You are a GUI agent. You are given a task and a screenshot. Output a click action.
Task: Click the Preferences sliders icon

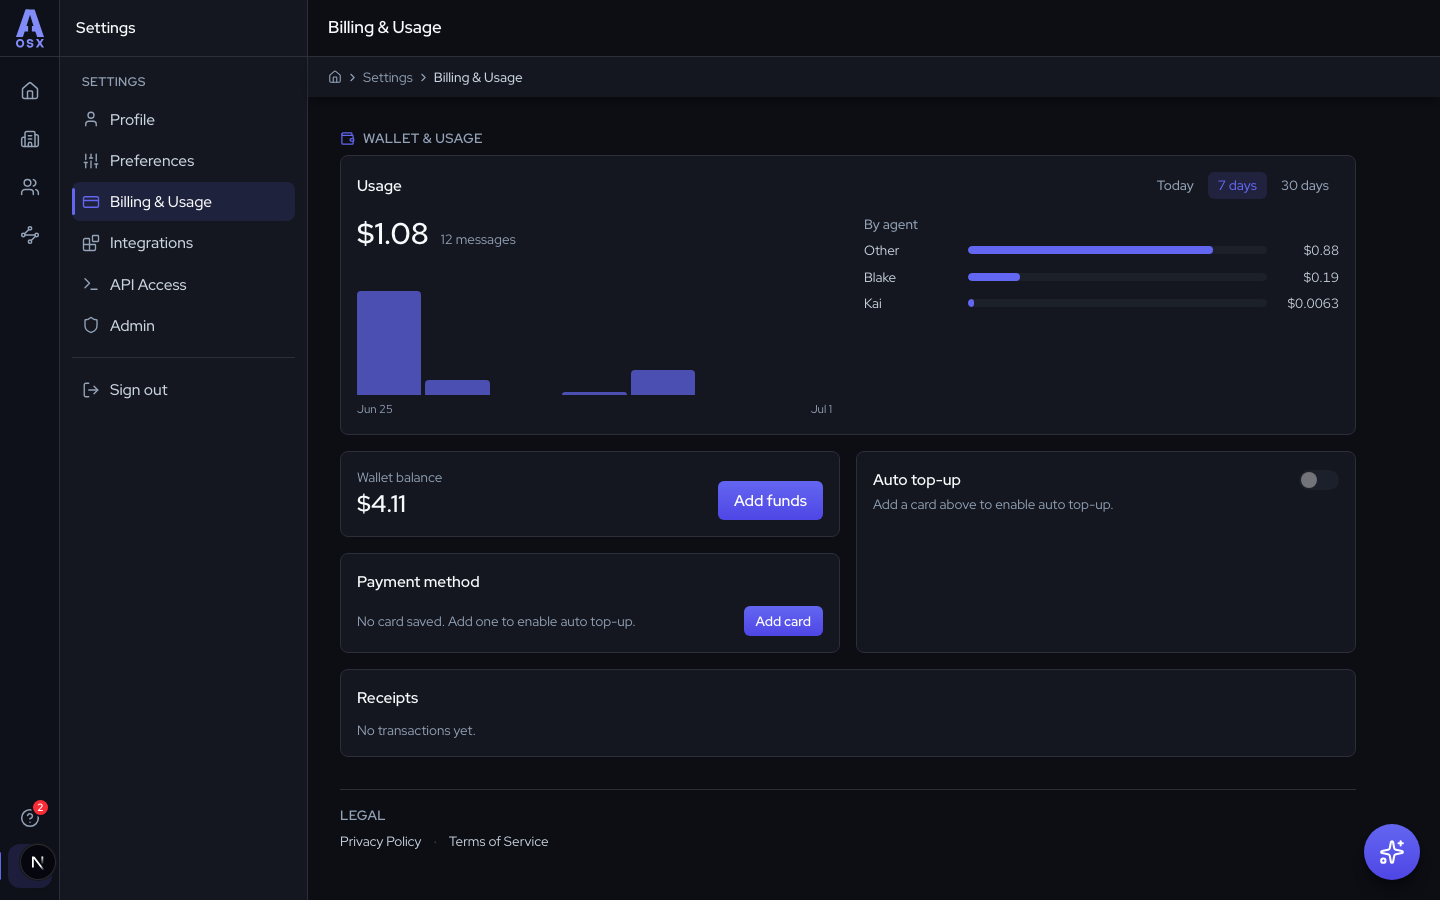coord(91,161)
